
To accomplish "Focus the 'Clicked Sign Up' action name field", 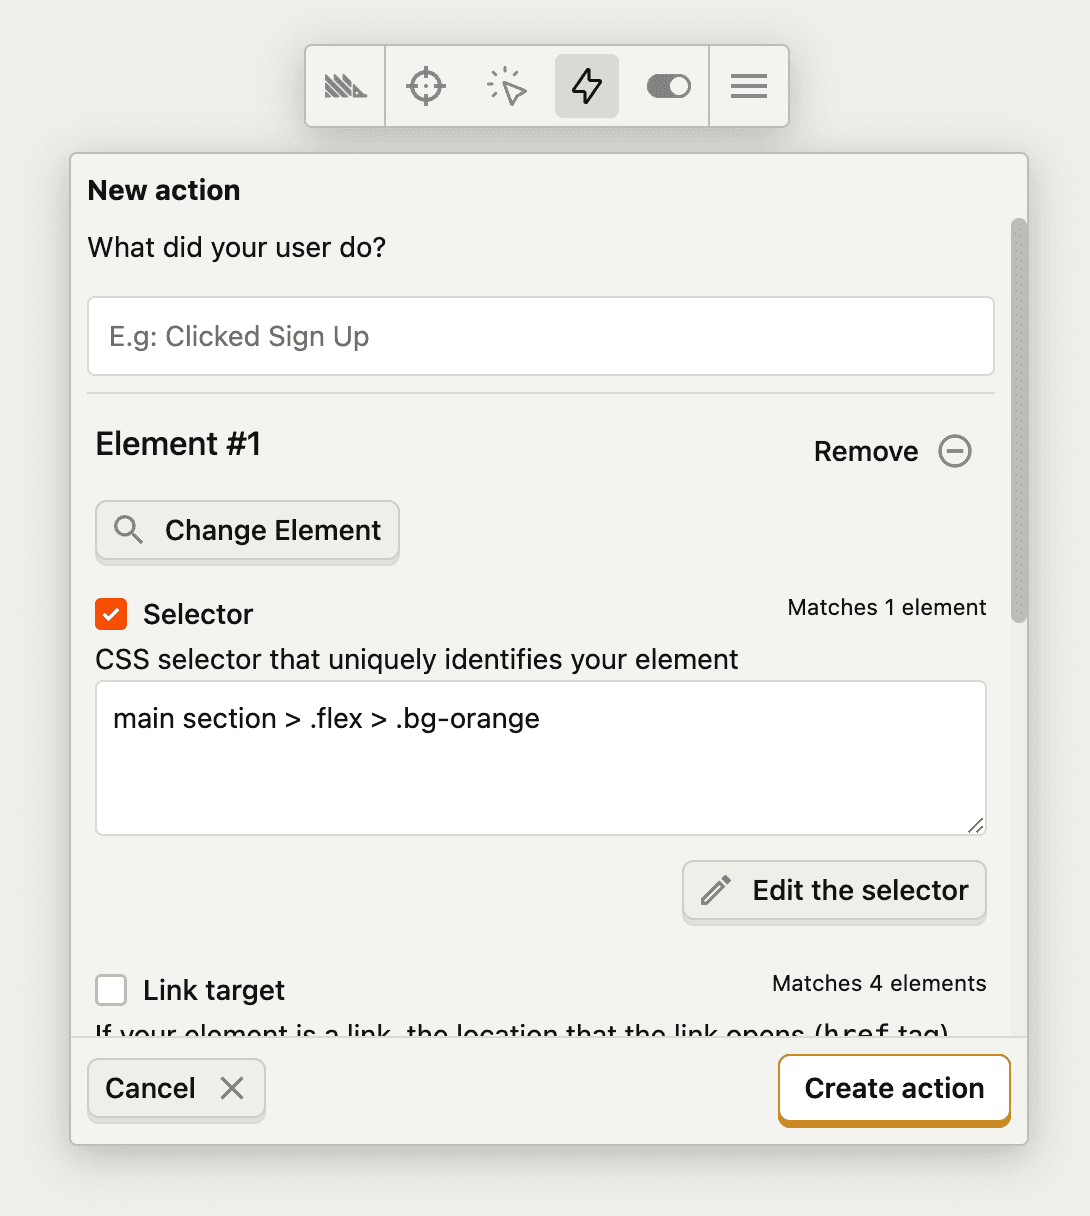I will 540,336.
